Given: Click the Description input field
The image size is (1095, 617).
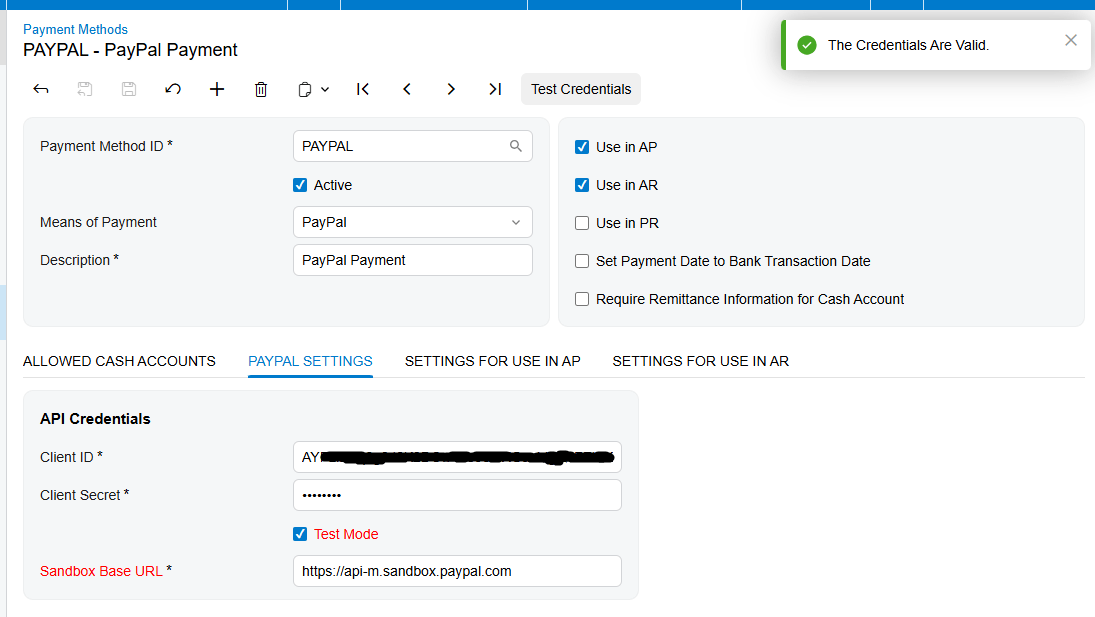Looking at the screenshot, I should click(413, 260).
